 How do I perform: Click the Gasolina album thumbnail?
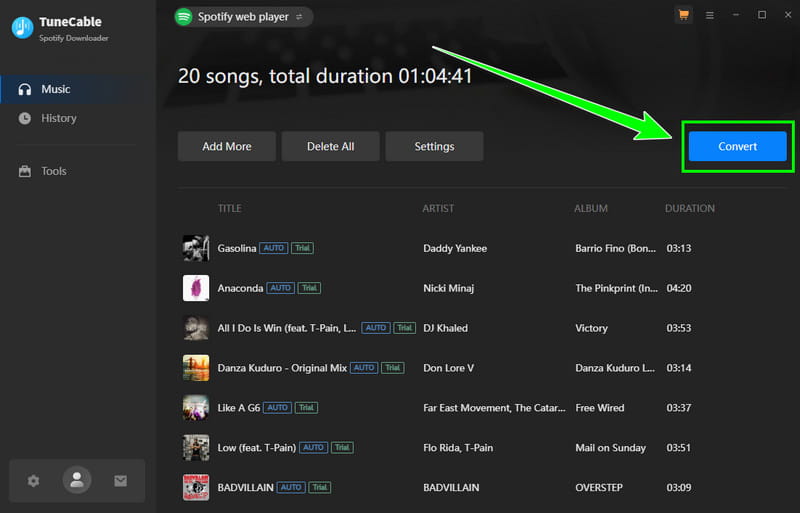(x=196, y=248)
